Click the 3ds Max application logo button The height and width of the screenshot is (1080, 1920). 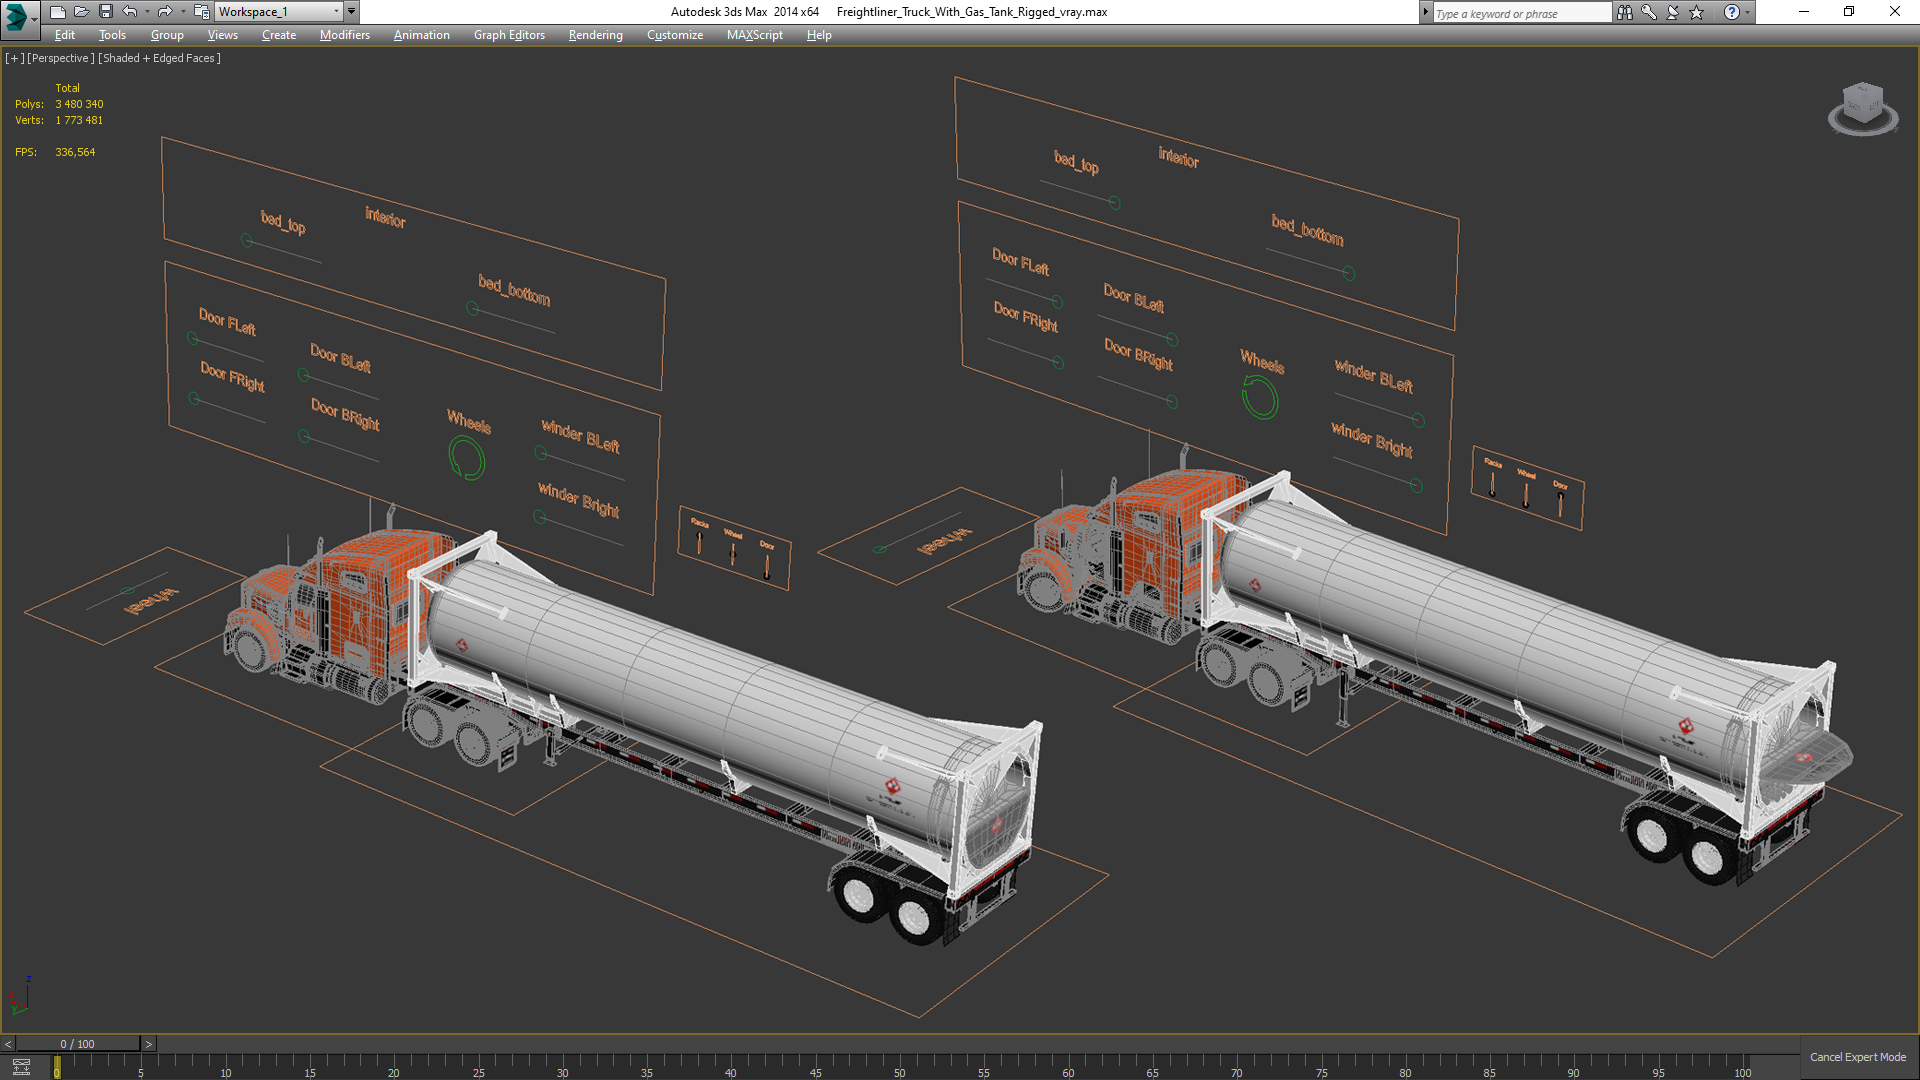pyautogui.click(x=17, y=14)
